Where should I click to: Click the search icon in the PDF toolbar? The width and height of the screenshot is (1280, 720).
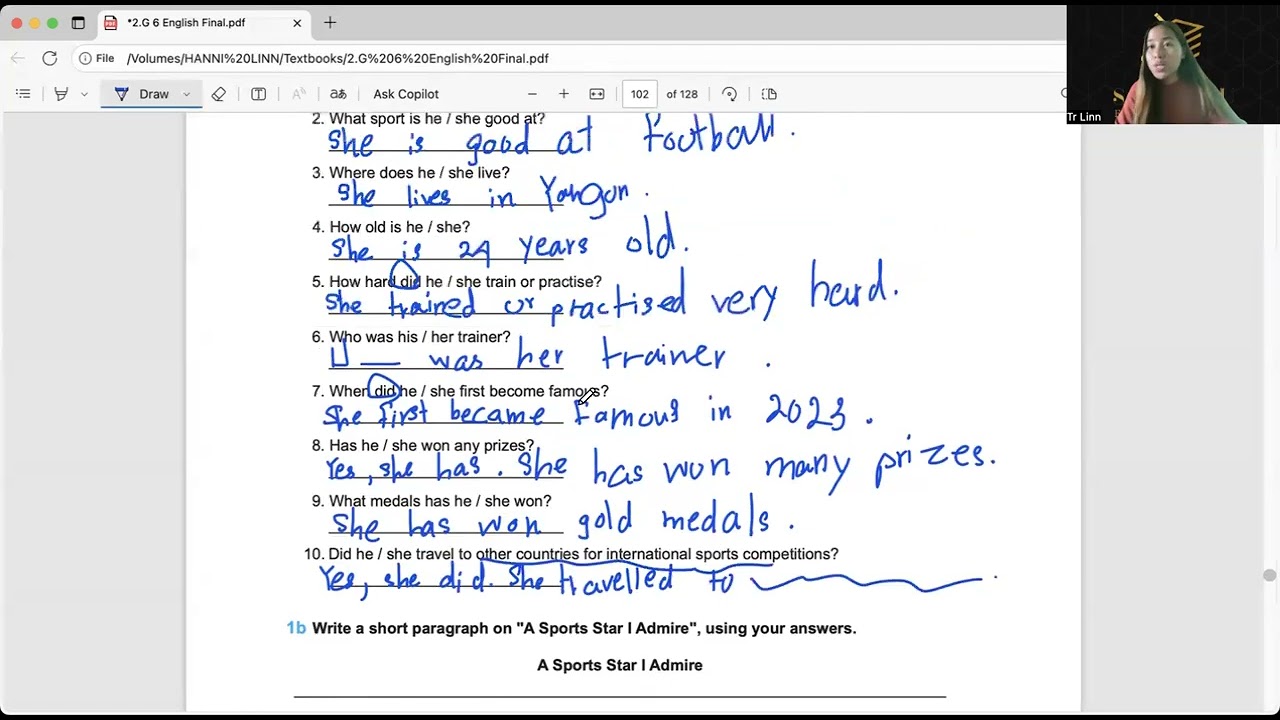(x=1063, y=94)
